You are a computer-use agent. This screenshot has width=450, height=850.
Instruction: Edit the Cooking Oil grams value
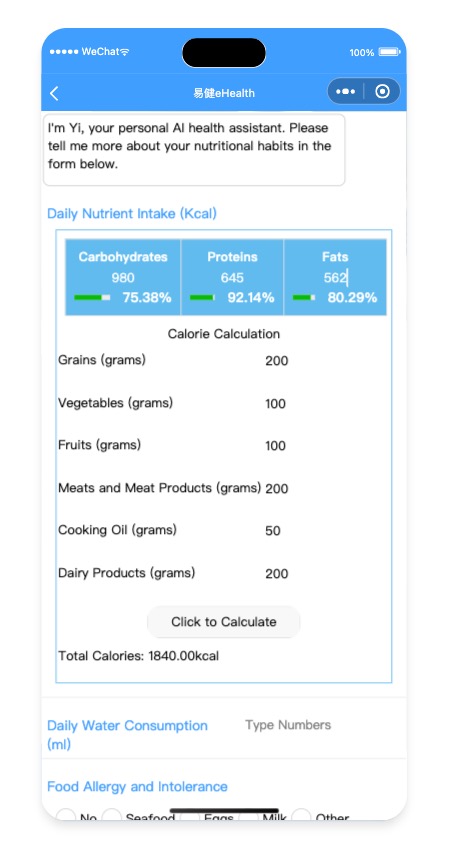(x=273, y=531)
